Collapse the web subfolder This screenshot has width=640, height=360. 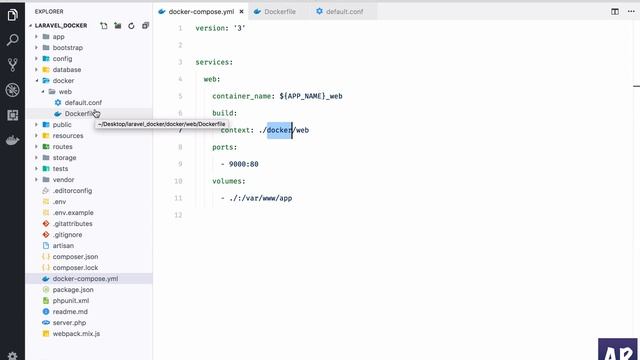tap(65, 91)
